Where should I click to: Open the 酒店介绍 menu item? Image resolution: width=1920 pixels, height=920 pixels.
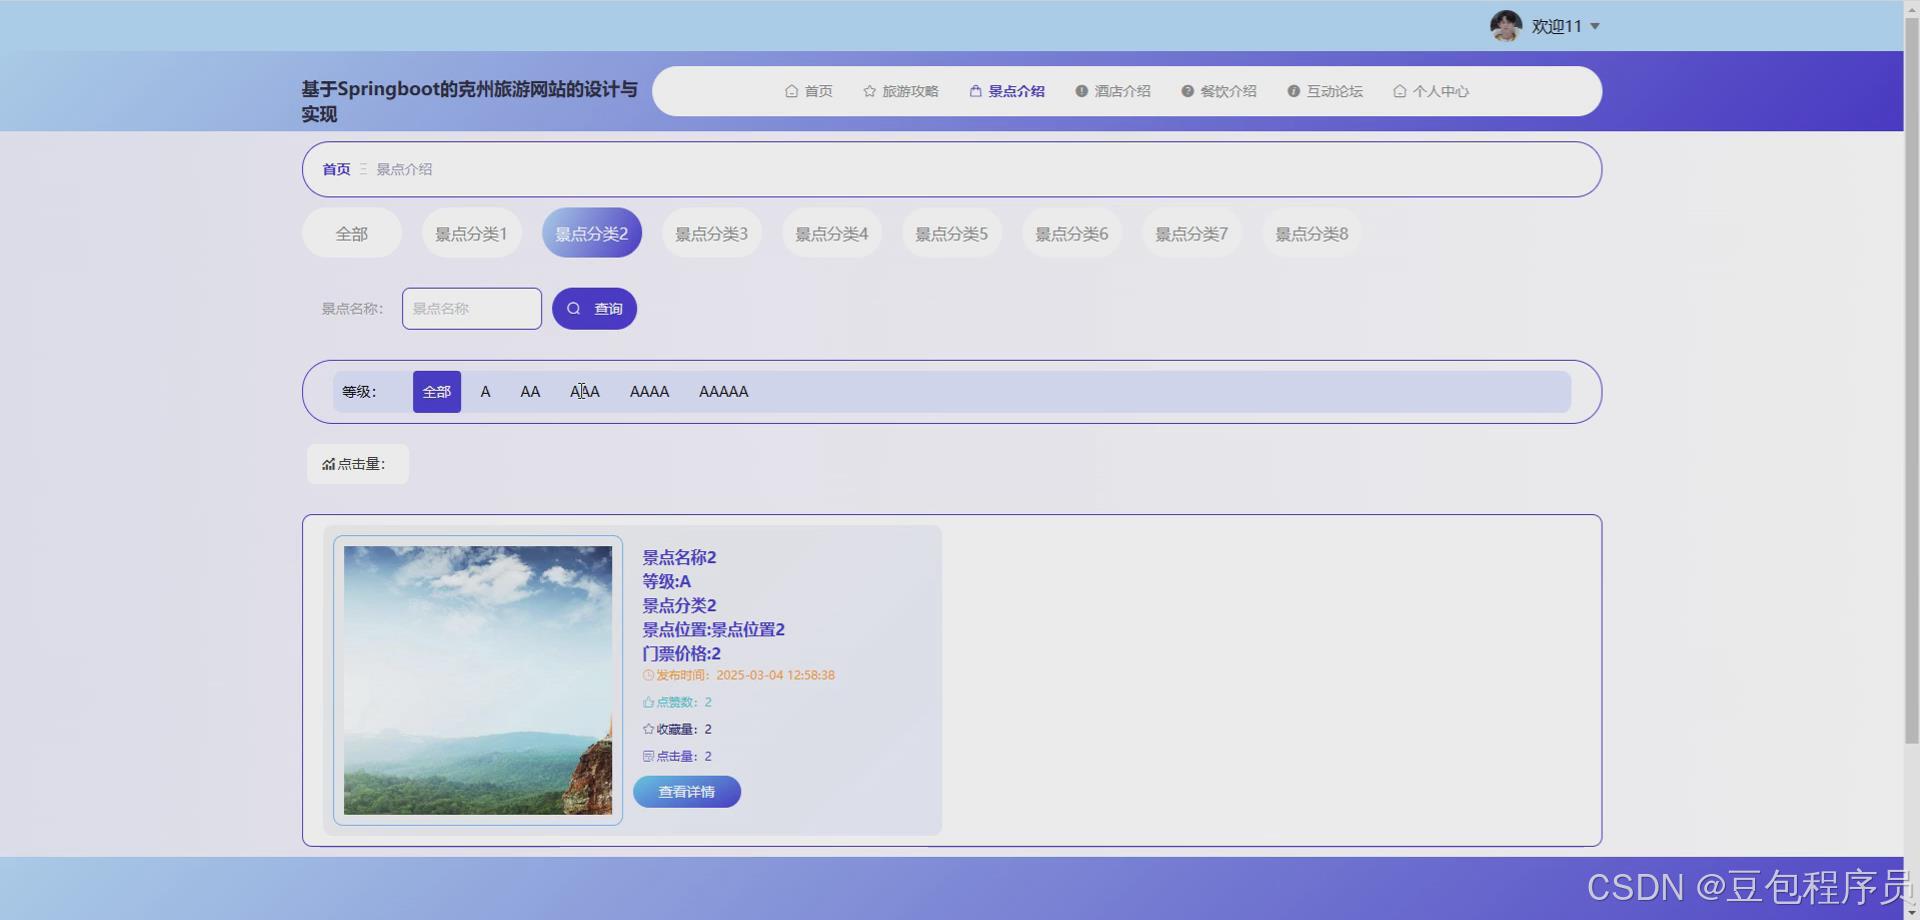pos(1113,91)
